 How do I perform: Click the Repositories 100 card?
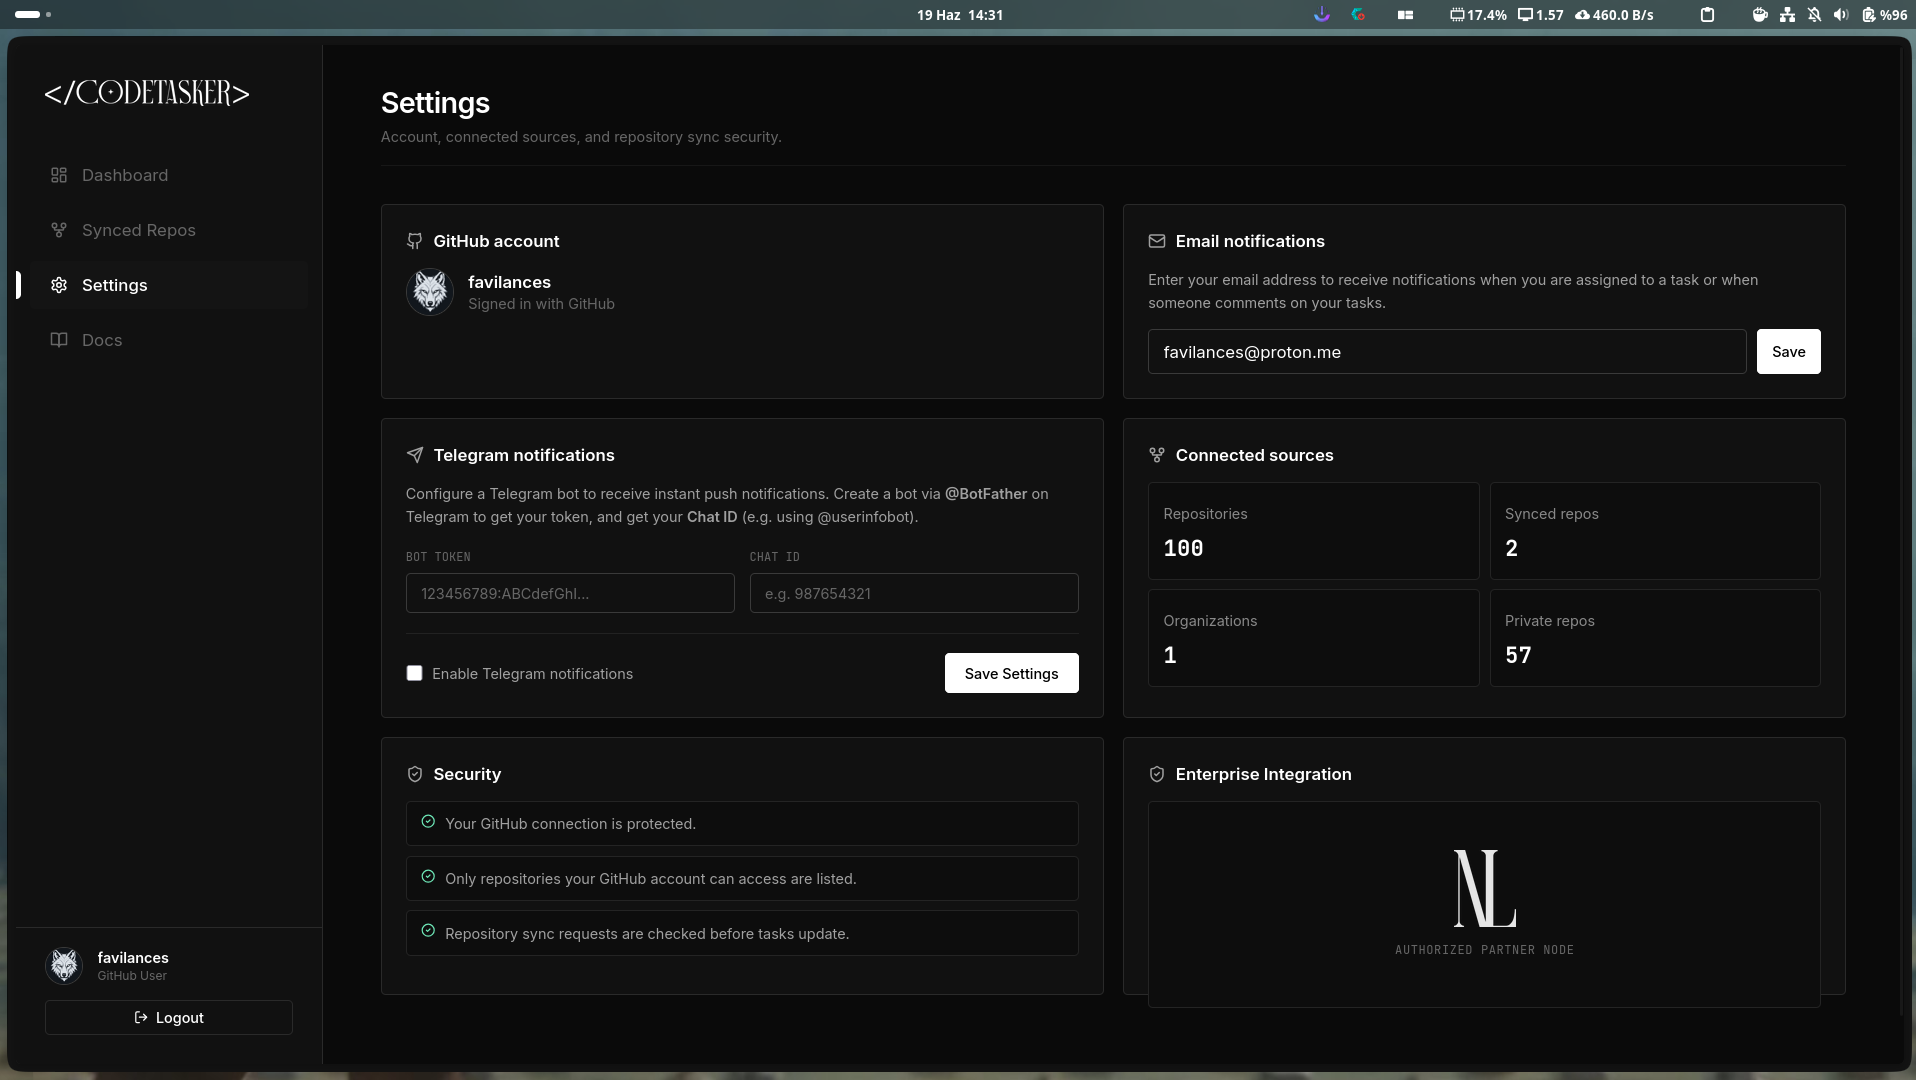pyautogui.click(x=1313, y=531)
